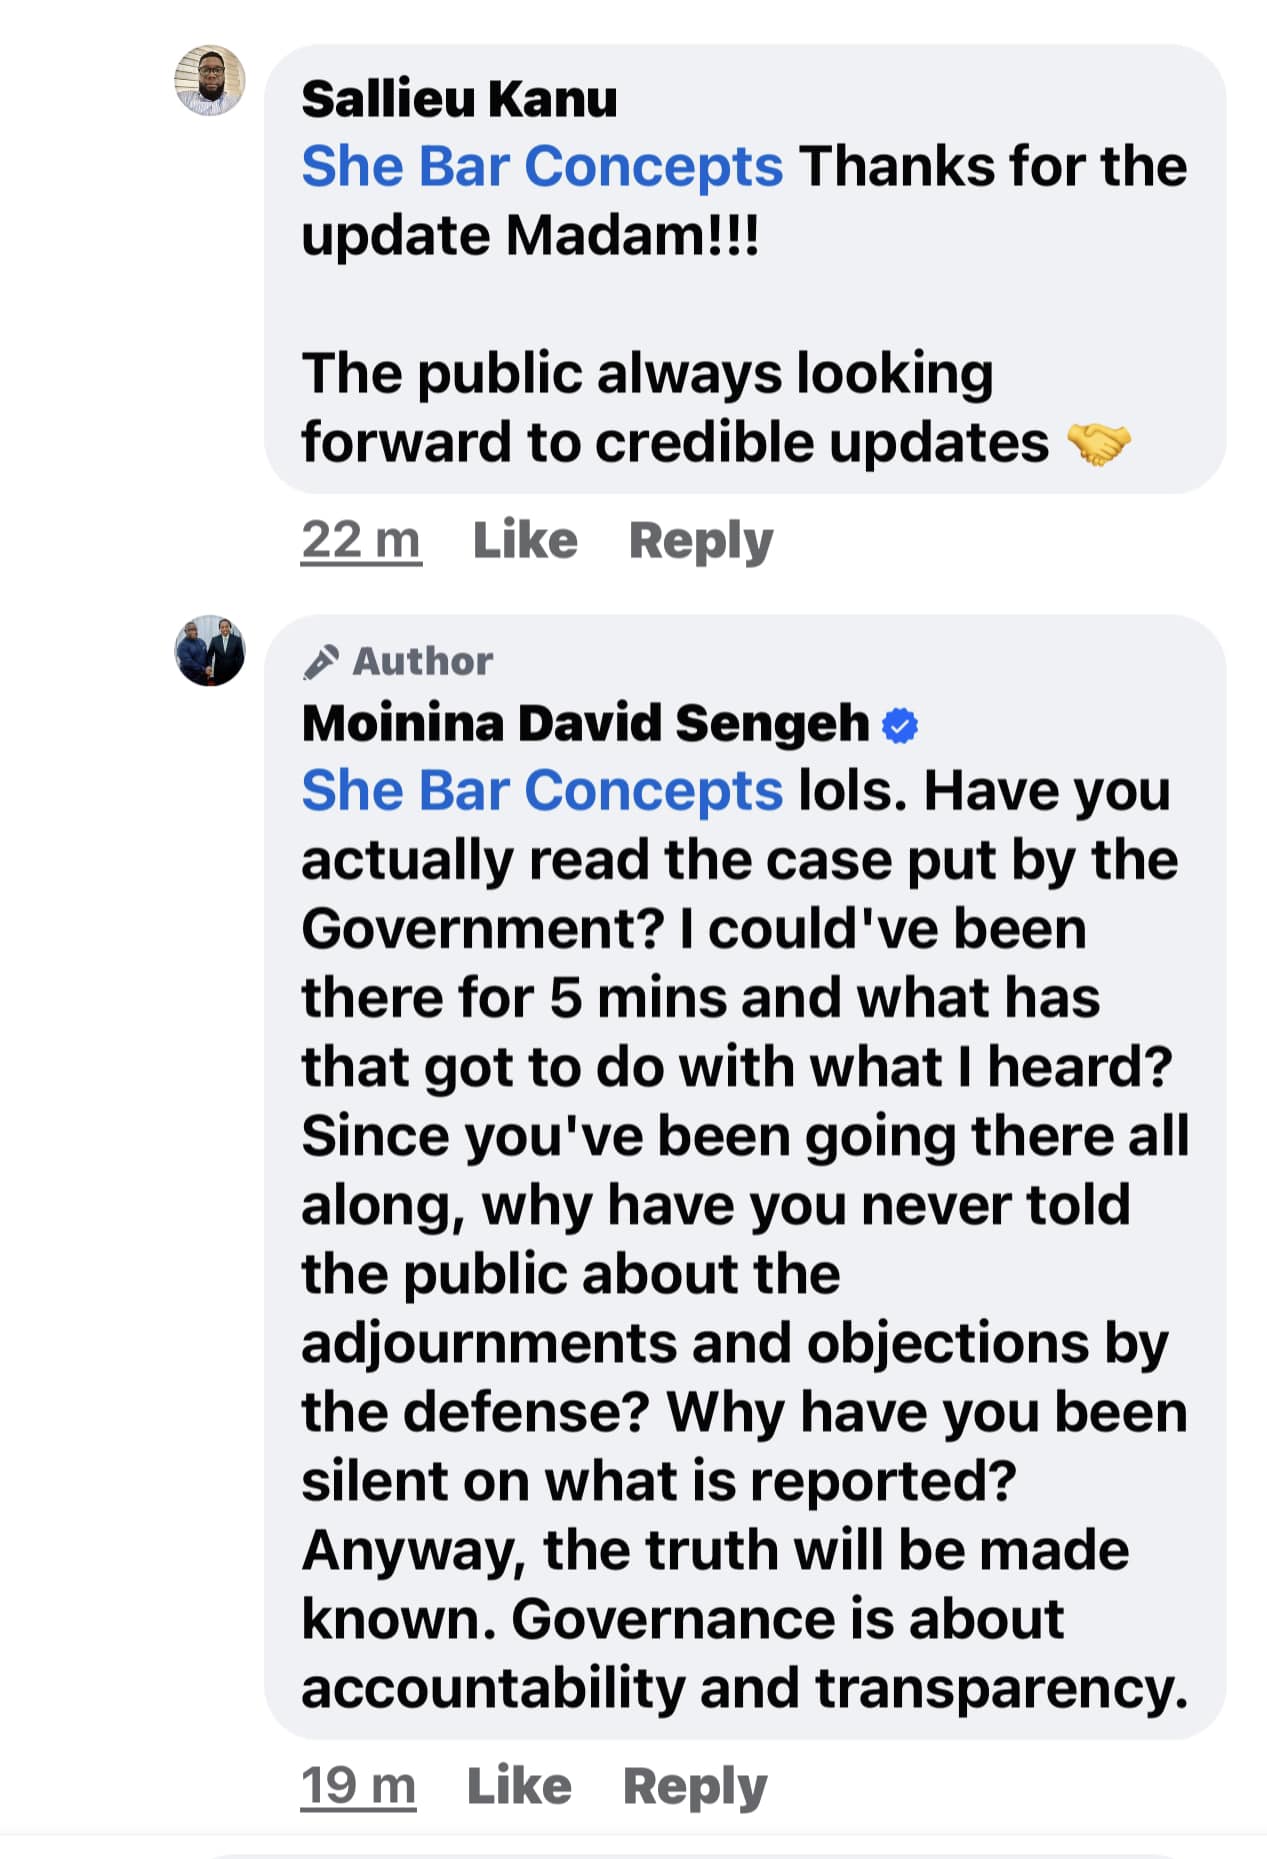Image resolution: width=1267 pixels, height=1859 pixels.
Task: Click the 'adjournments and objections by' line
Action: click(735, 1343)
